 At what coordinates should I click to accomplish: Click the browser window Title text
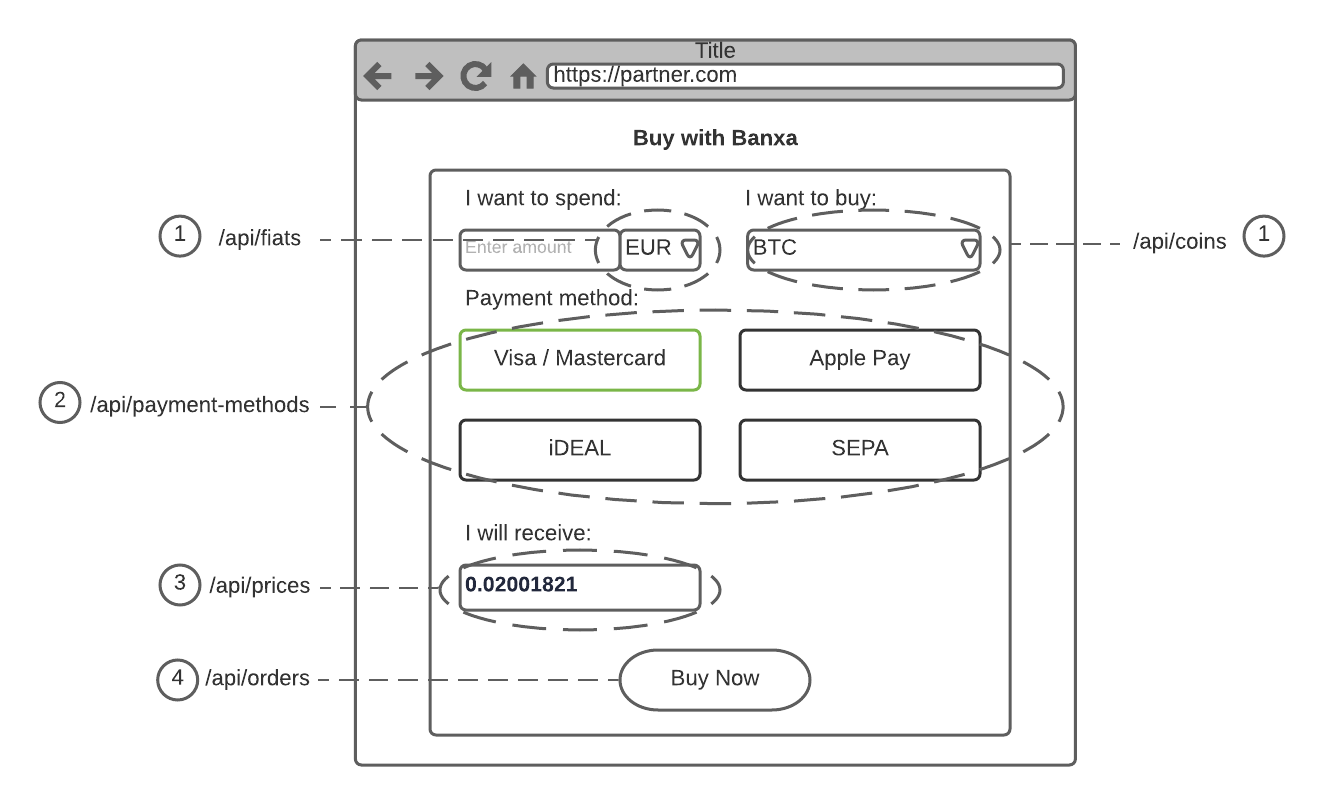(715, 51)
